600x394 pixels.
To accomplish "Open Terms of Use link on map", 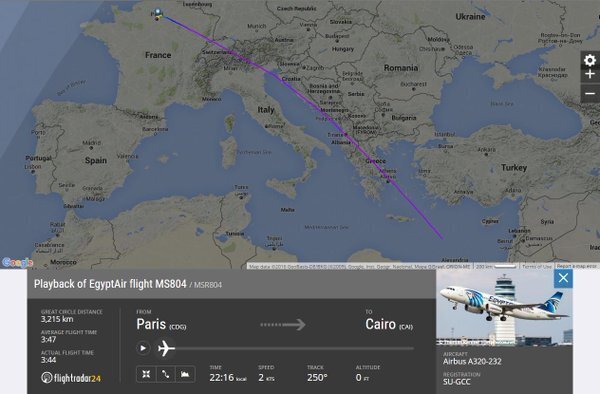I will [536, 266].
